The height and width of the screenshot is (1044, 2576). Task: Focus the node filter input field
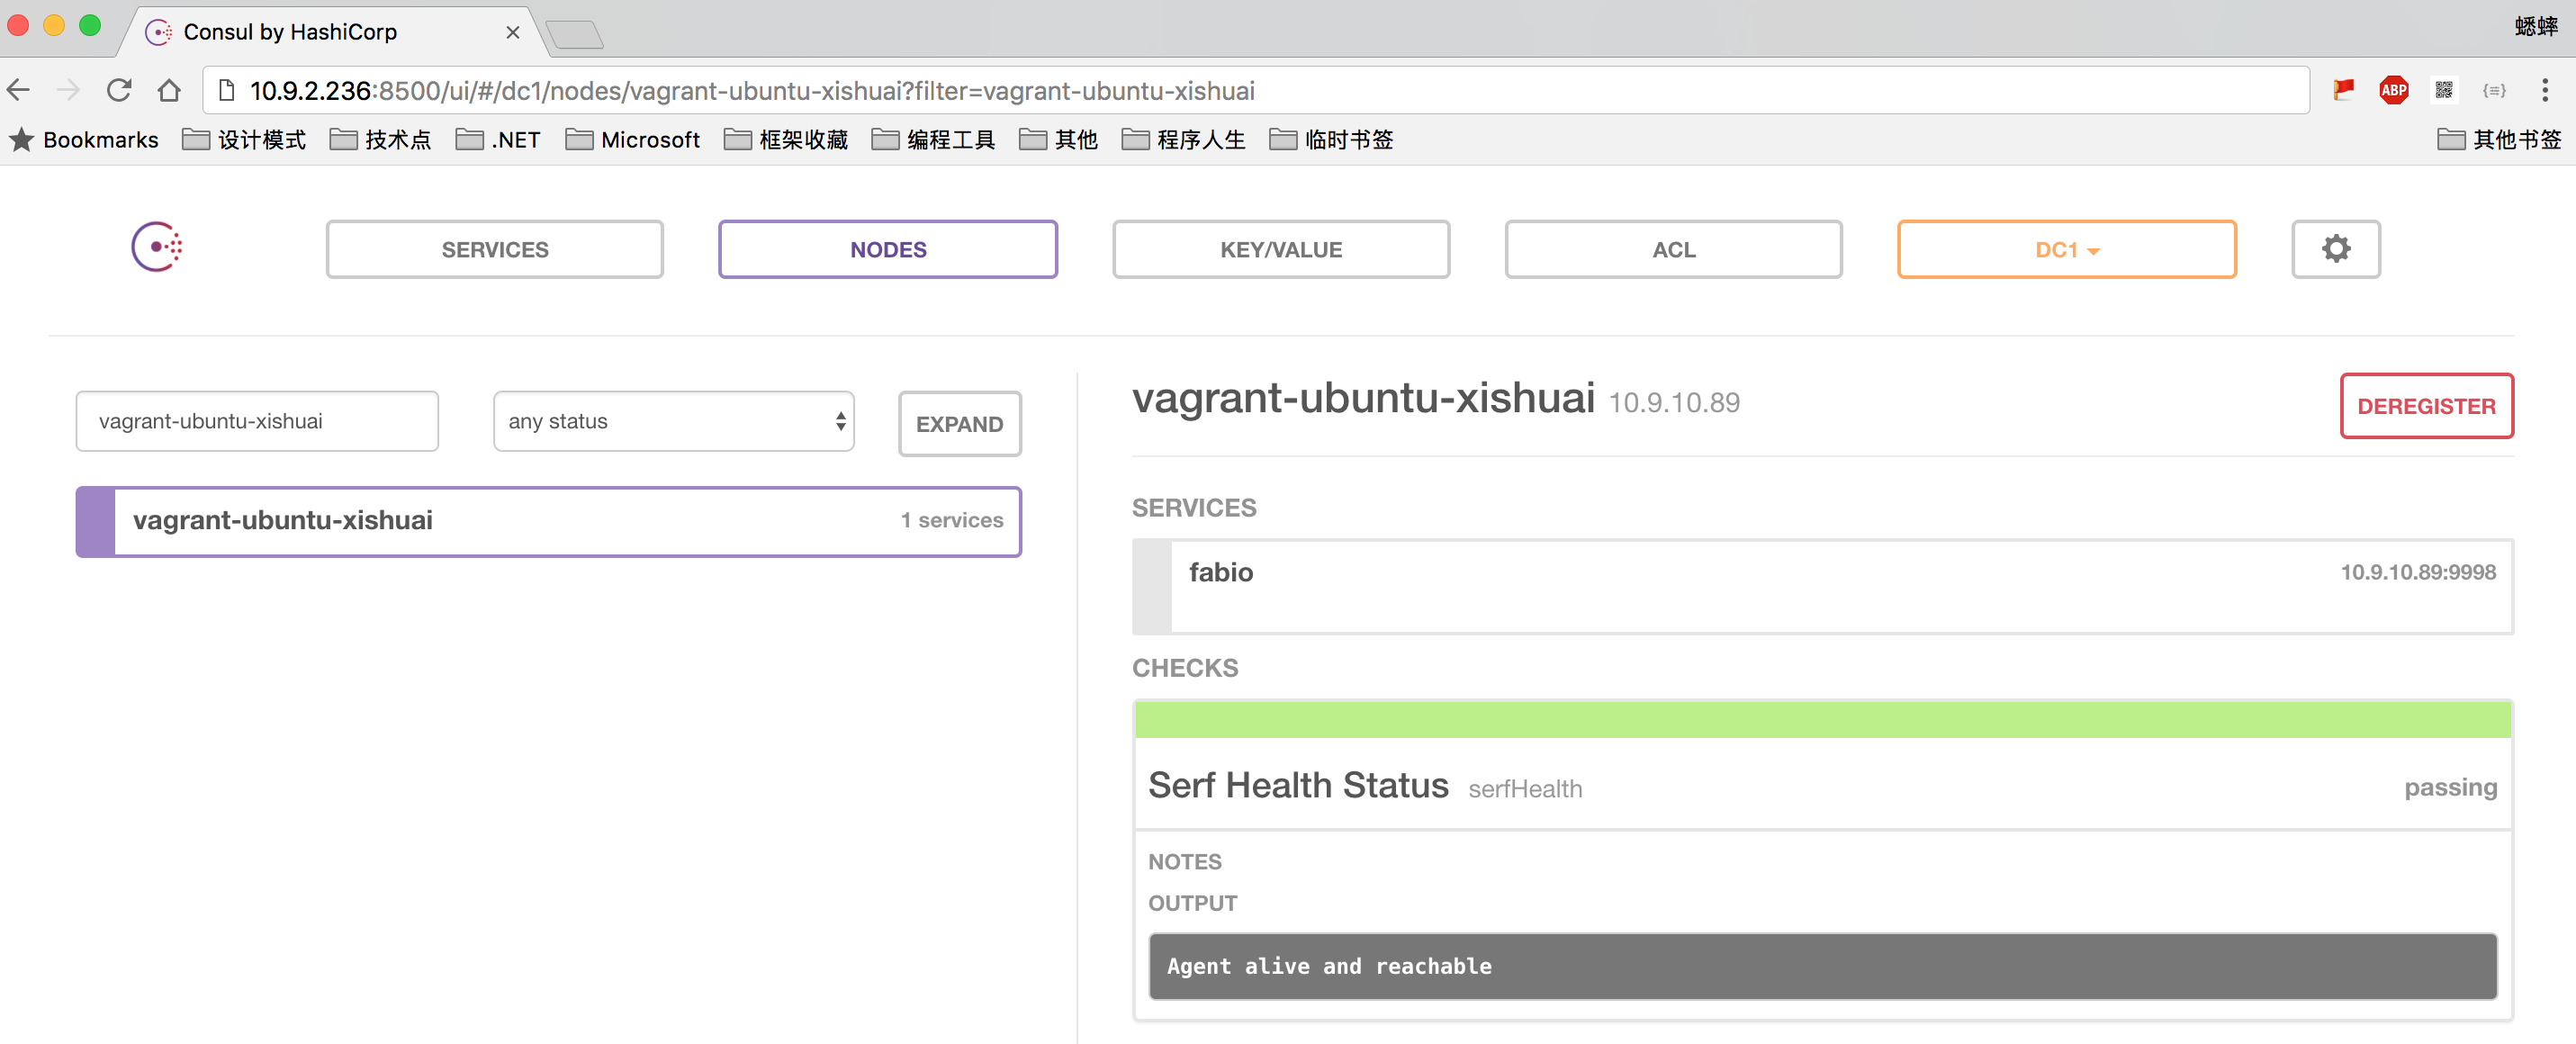point(257,421)
